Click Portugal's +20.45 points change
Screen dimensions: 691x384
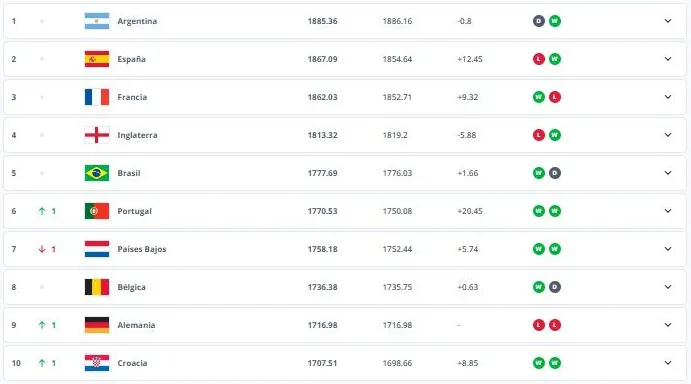tap(470, 211)
